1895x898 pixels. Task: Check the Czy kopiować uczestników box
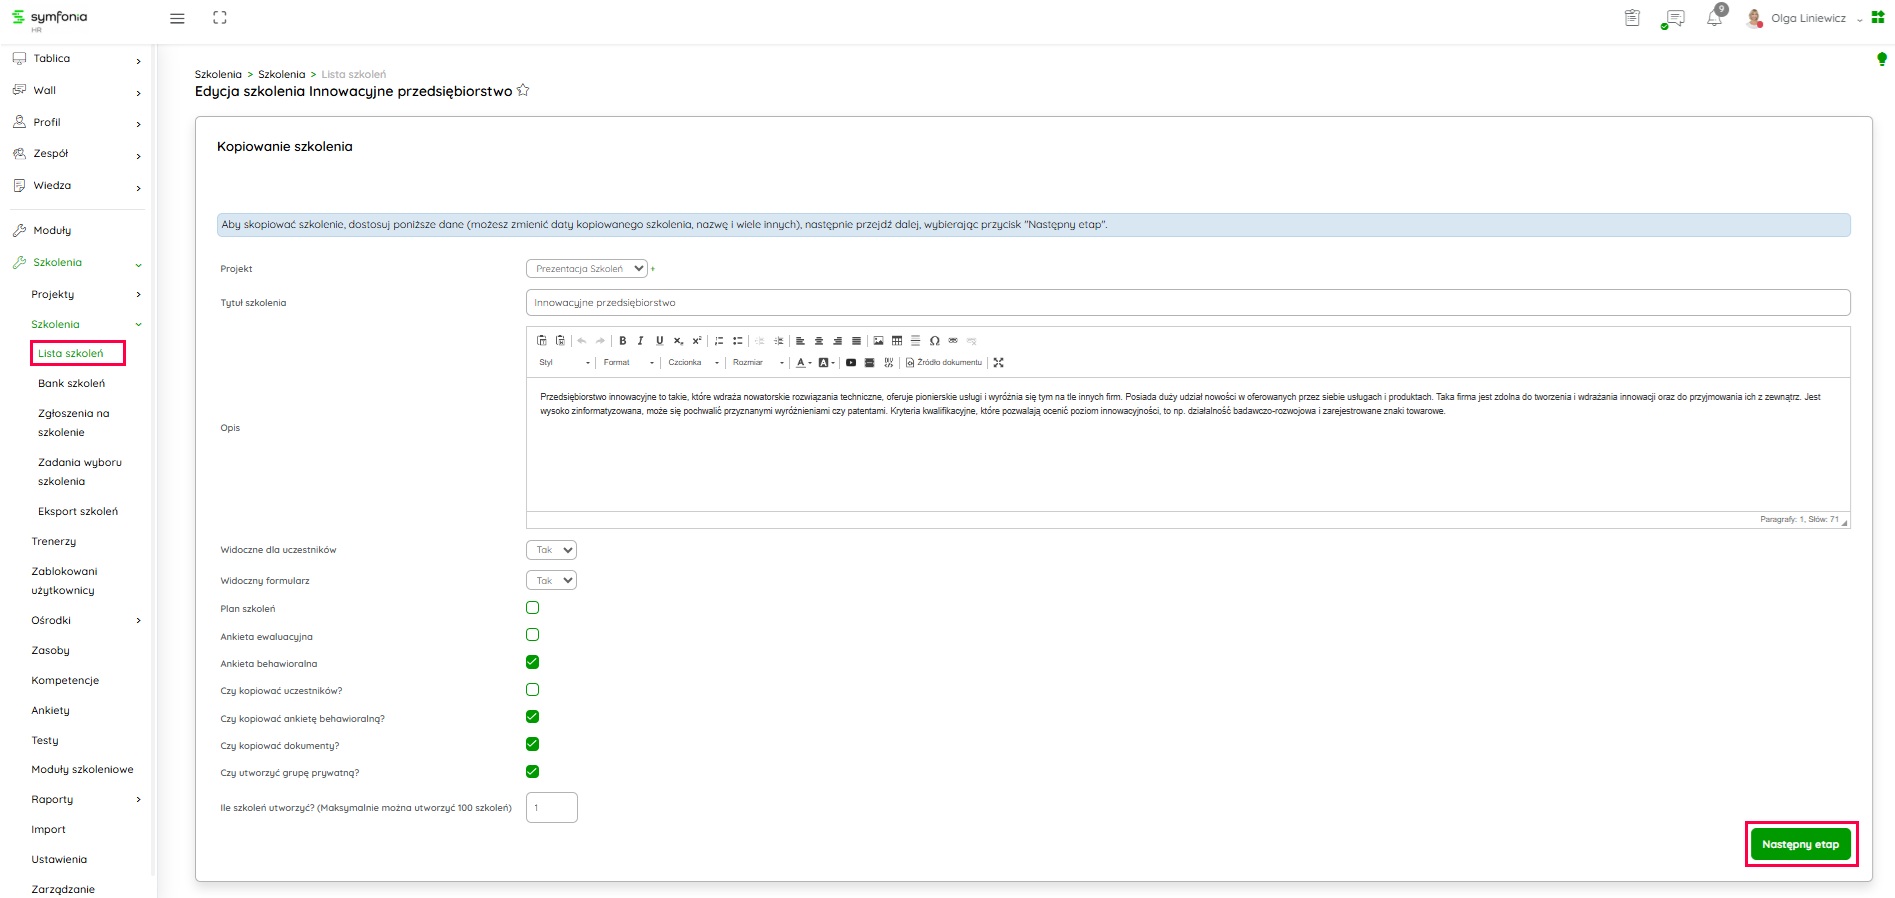[532, 690]
